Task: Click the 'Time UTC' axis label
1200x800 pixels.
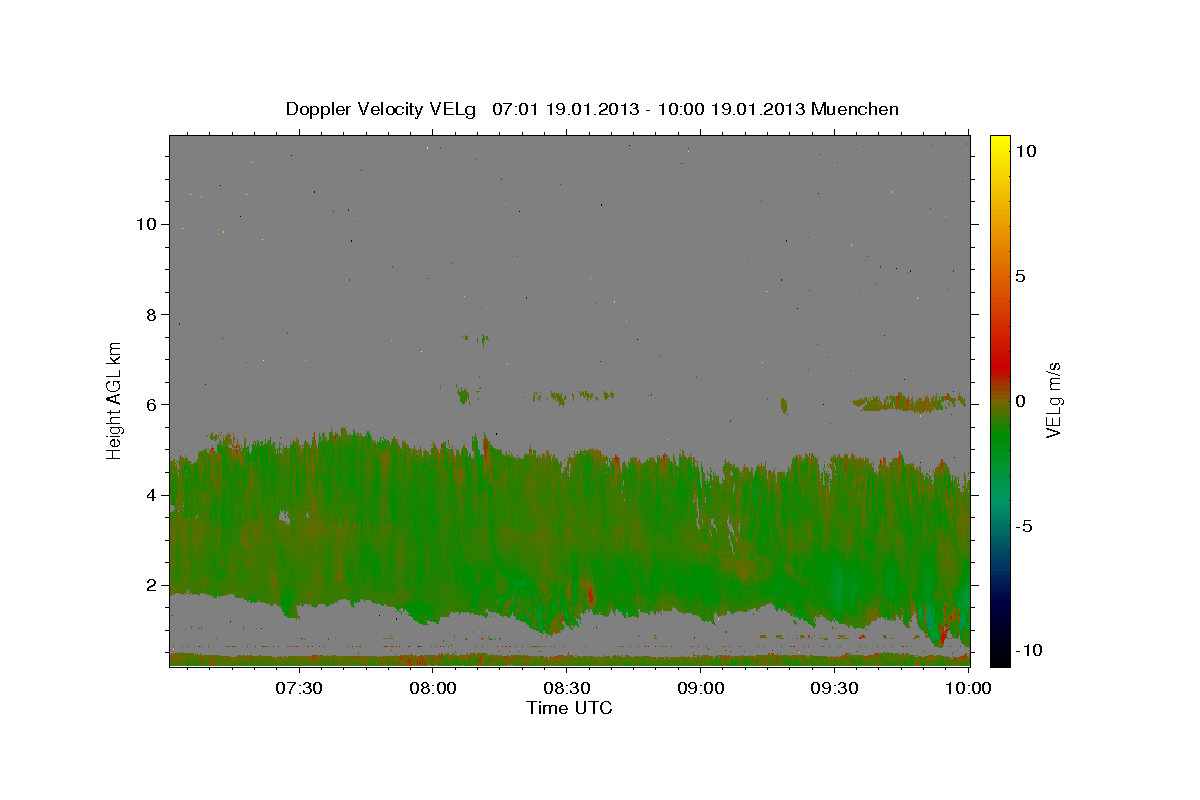Action: coord(569,708)
